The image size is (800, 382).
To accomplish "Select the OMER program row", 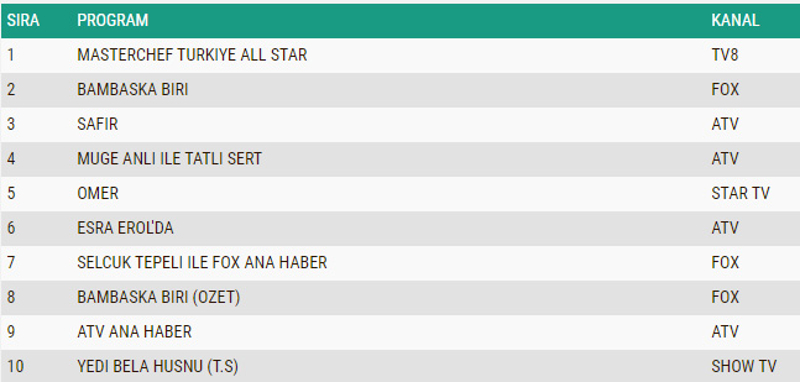I will click(400, 194).
